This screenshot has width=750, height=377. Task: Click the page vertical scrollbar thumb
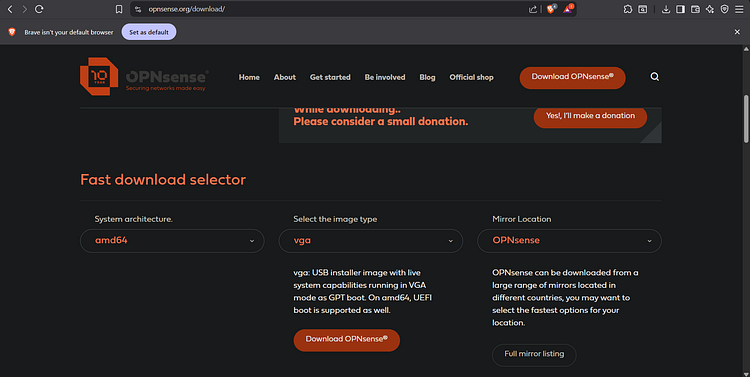click(x=746, y=119)
